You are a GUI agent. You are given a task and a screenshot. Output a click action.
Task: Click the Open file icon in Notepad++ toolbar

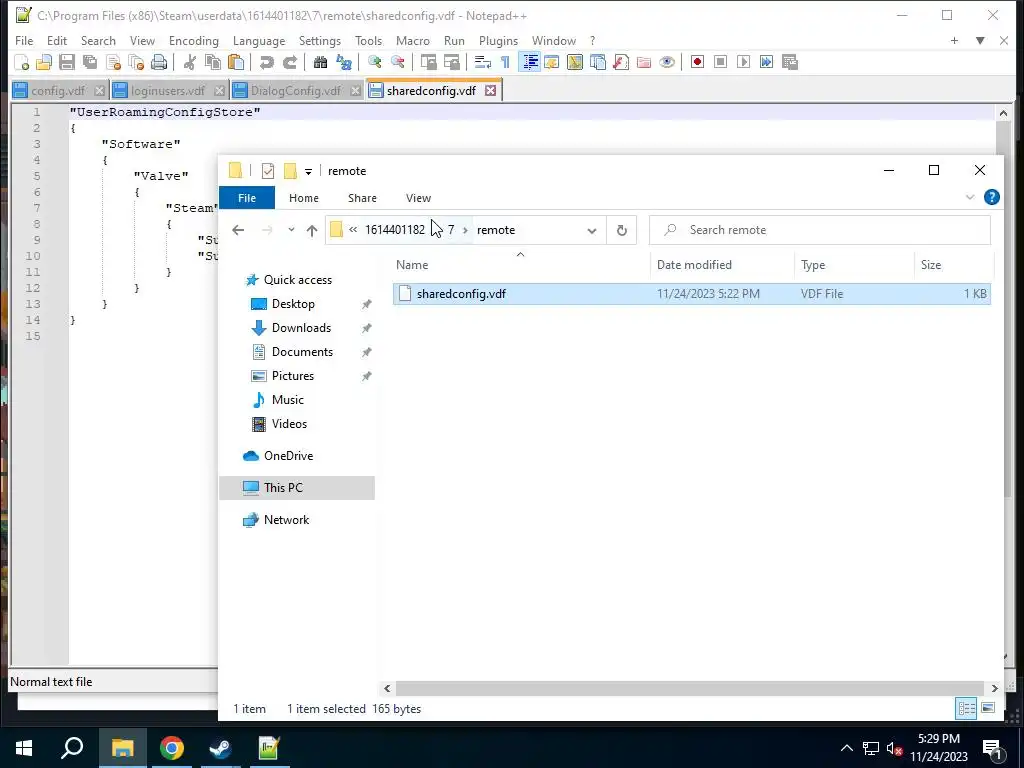click(44, 62)
